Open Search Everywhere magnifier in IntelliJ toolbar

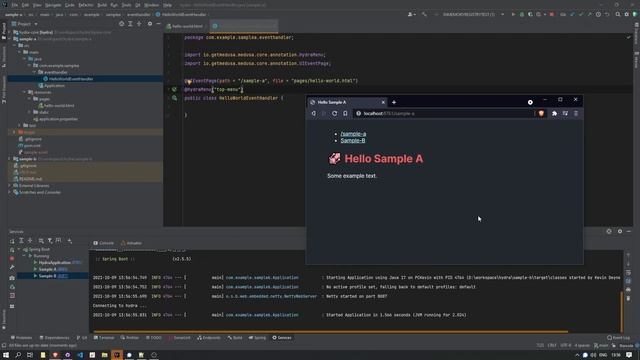[618, 14]
